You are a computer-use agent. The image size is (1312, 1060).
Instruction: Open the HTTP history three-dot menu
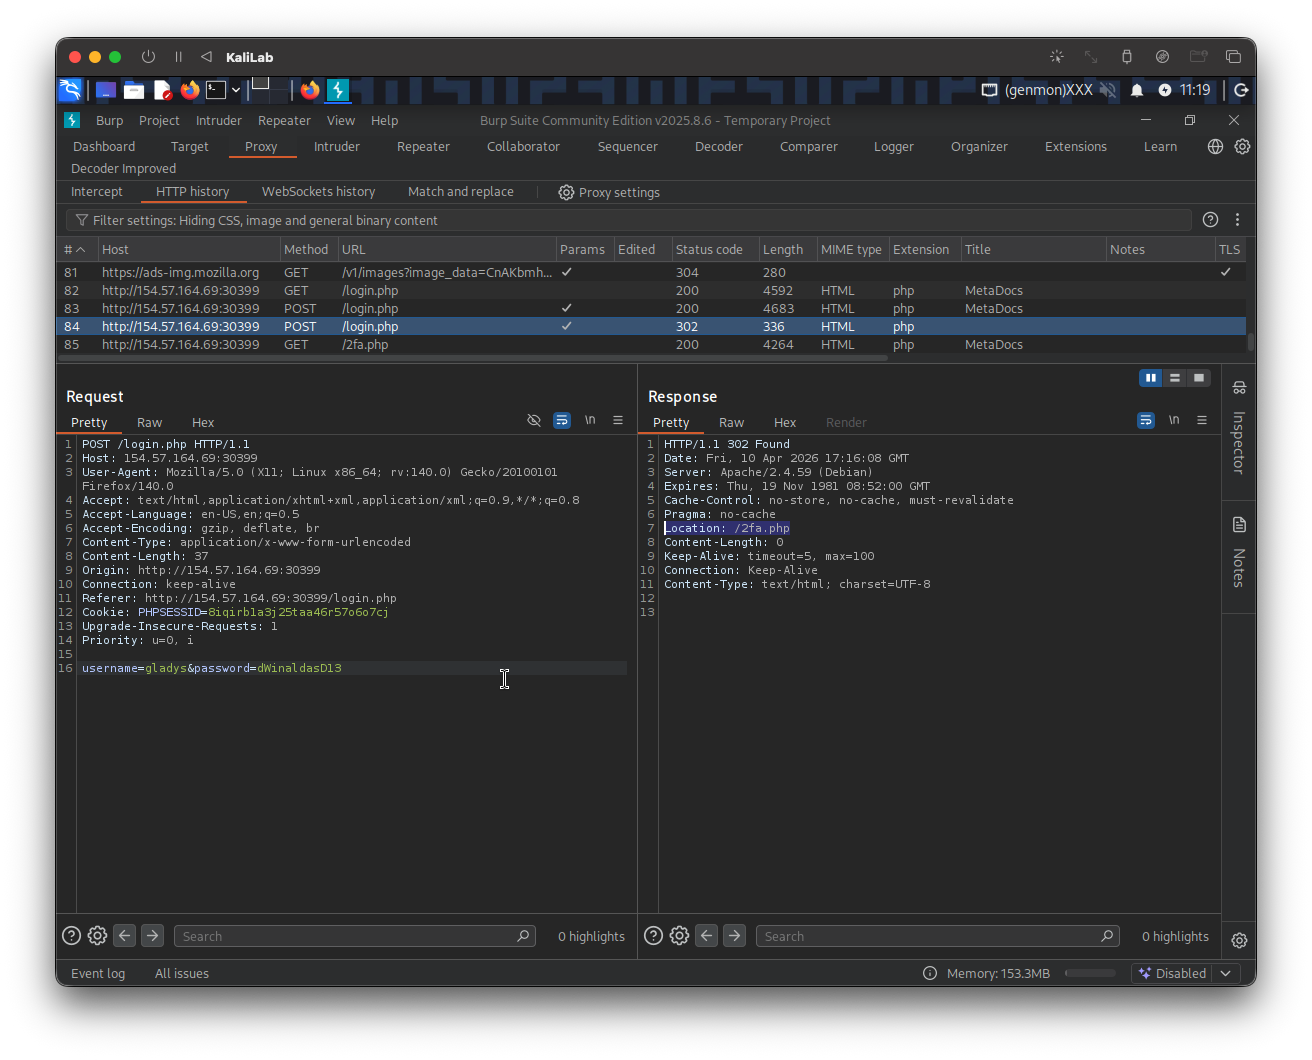point(1237,220)
